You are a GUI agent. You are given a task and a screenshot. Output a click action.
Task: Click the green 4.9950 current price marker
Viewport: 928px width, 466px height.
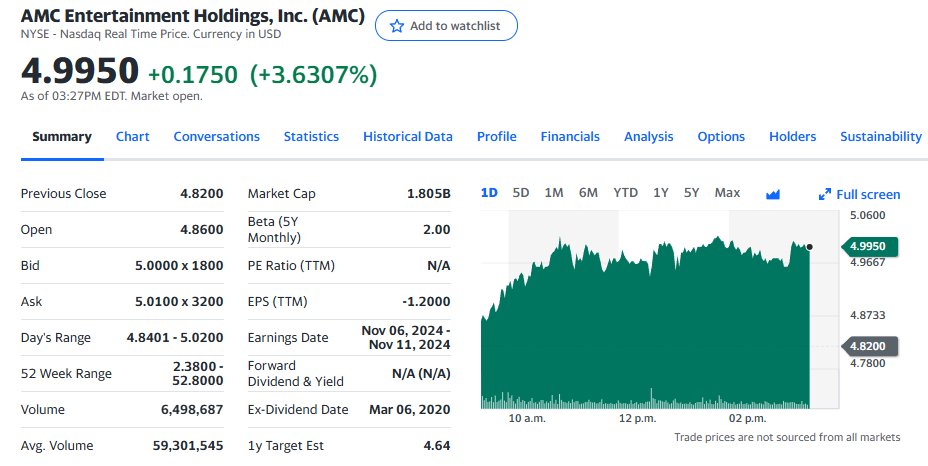point(869,246)
